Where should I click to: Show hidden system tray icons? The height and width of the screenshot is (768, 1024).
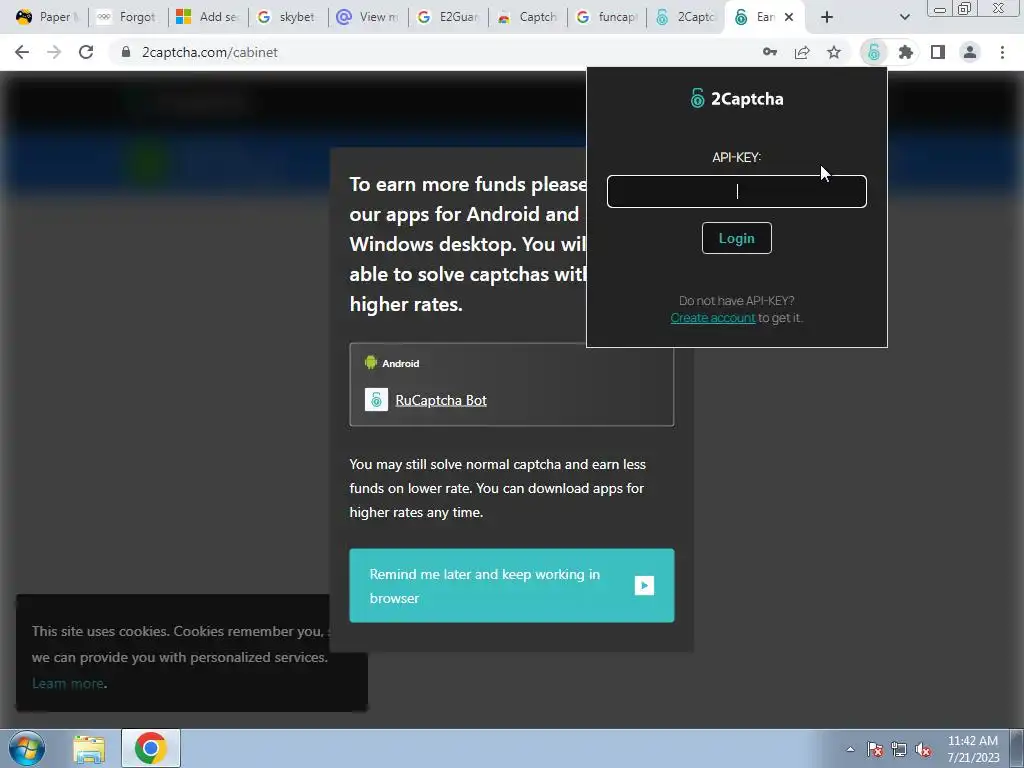click(850, 749)
